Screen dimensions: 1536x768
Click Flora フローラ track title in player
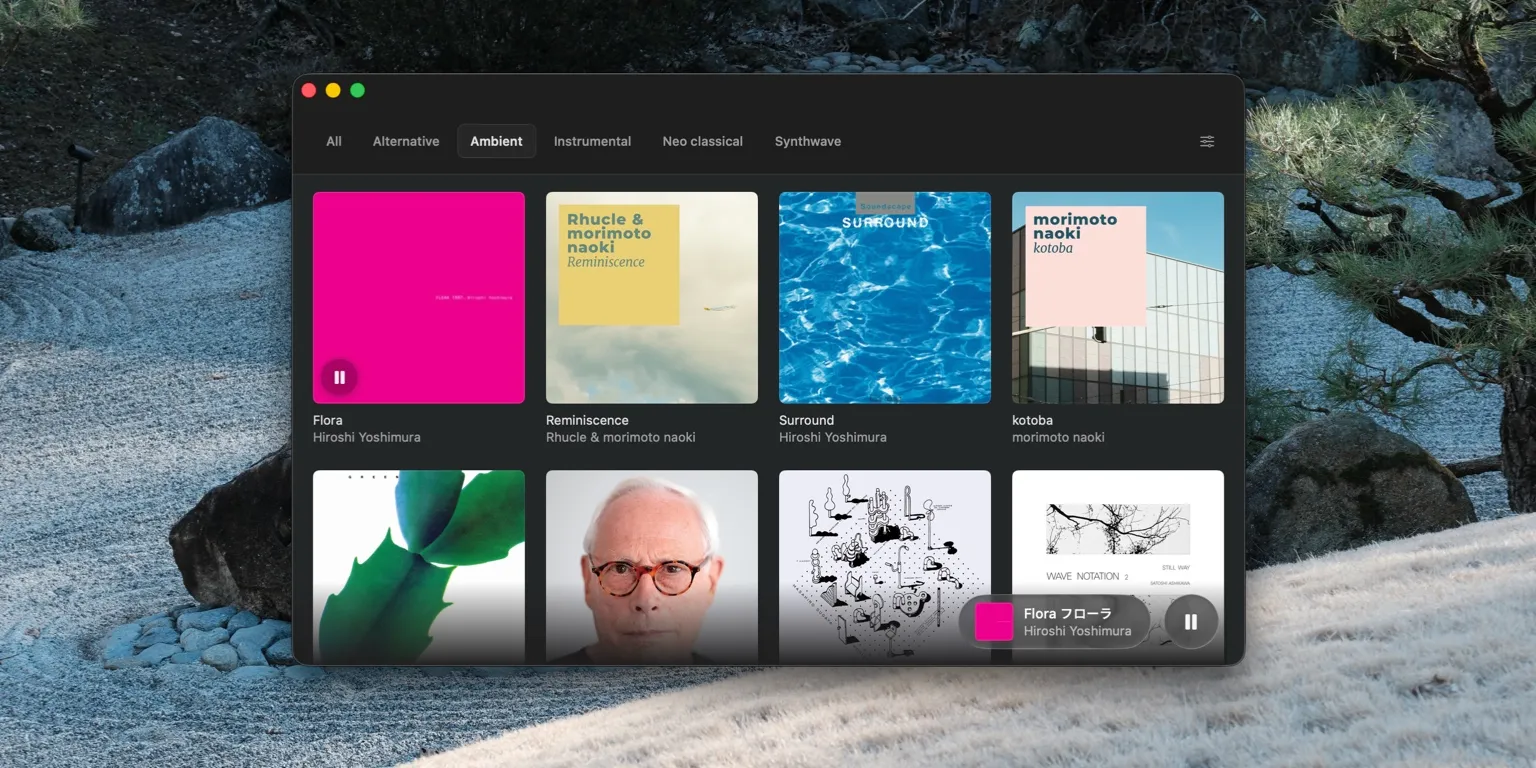pyautogui.click(x=1068, y=613)
